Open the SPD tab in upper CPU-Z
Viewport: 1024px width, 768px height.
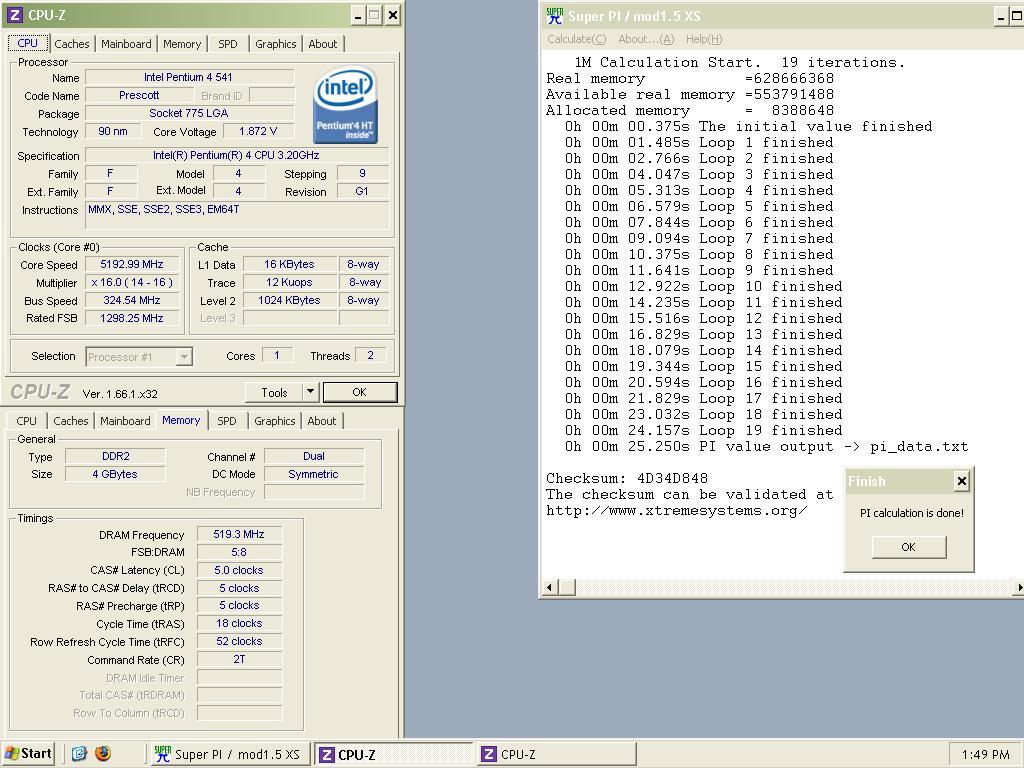[x=227, y=44]
